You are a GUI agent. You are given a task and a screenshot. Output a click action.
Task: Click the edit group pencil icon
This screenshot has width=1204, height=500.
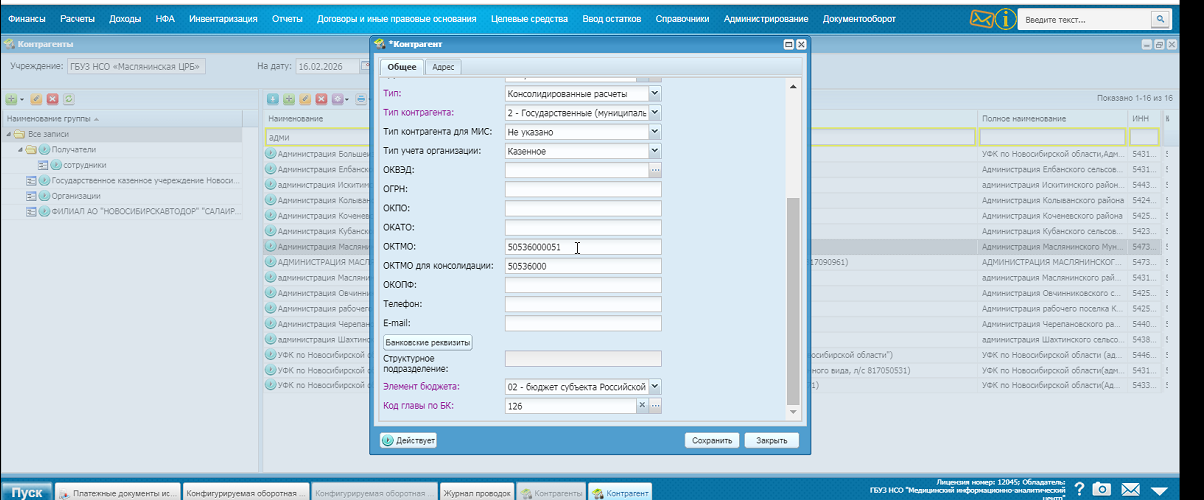[36, 99]
